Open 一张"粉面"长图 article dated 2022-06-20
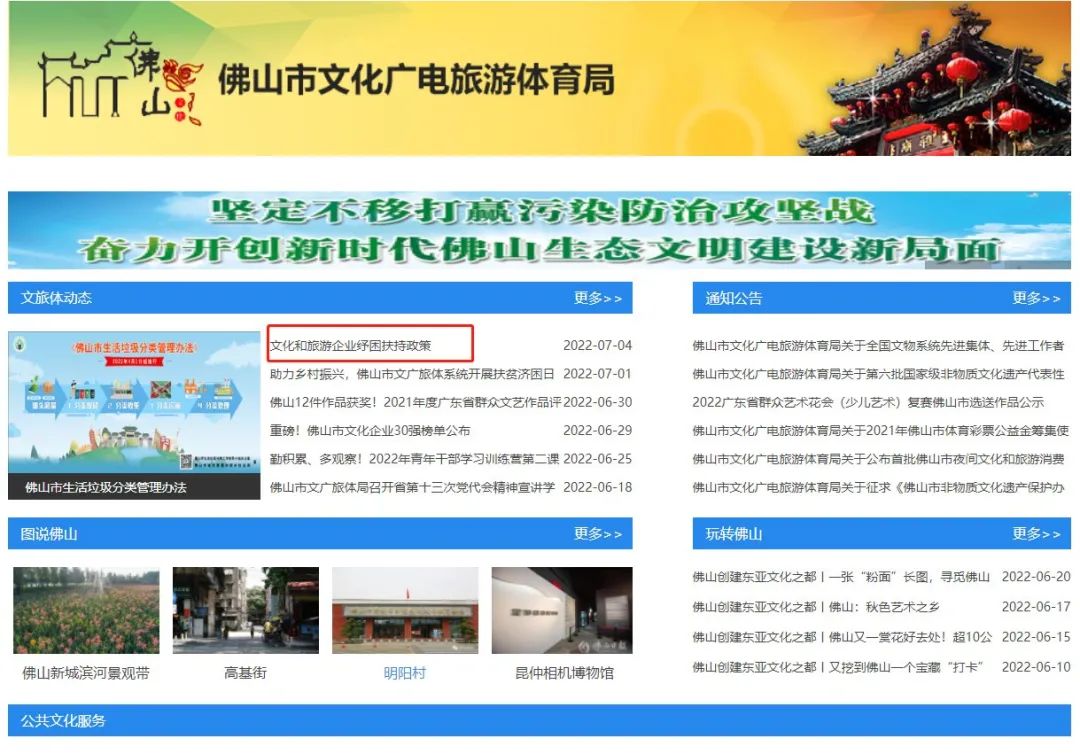Screen dimensions: 1080x754 (840, 577)
